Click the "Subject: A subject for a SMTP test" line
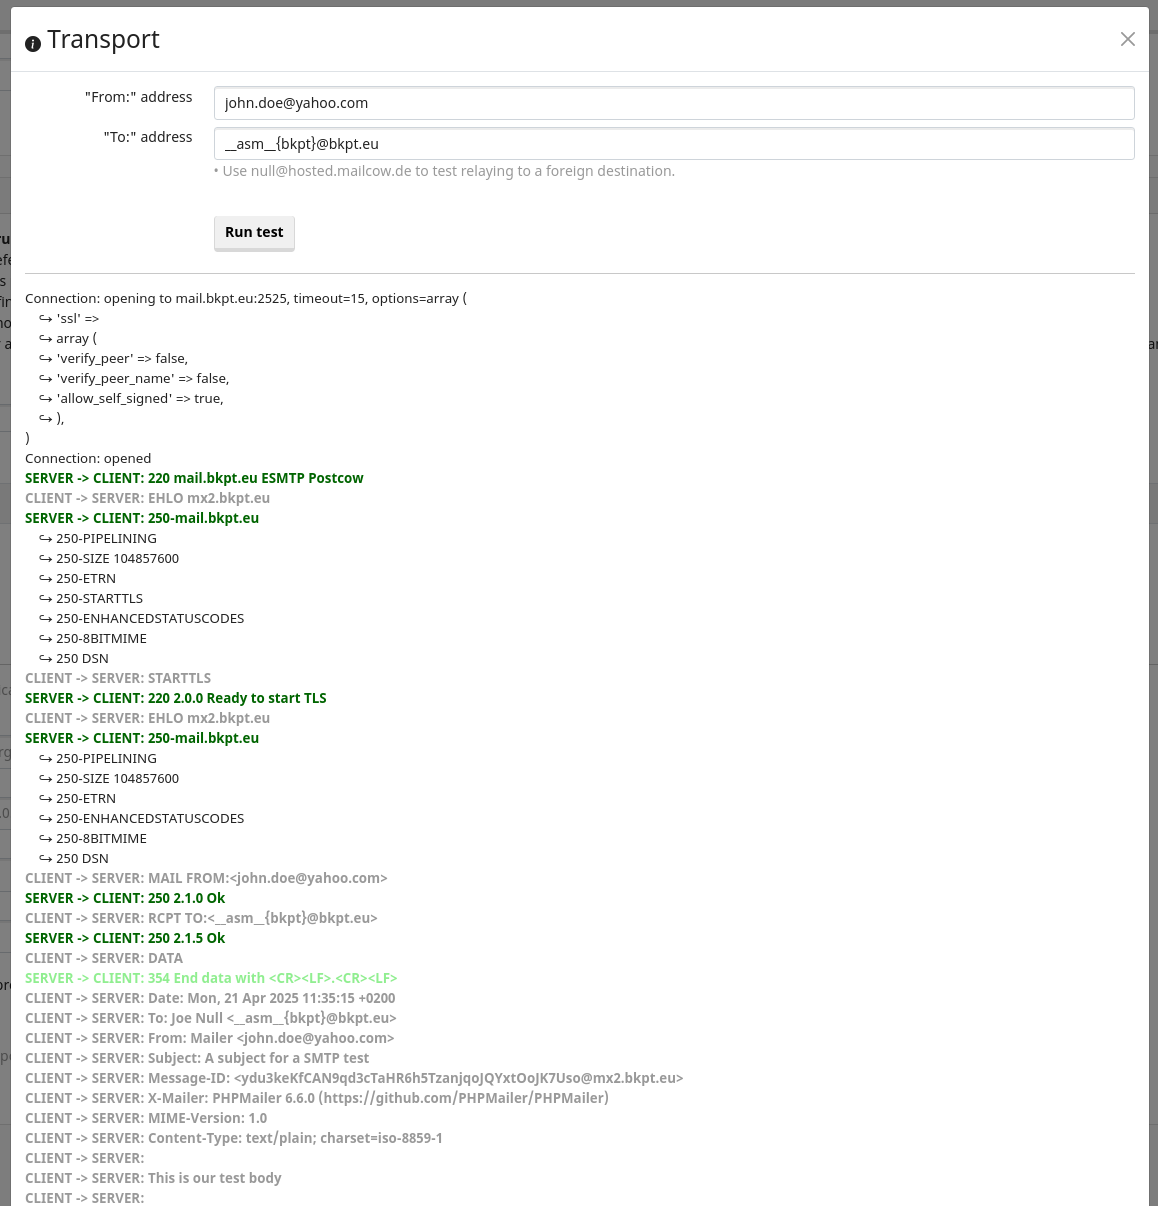The width and height of the screenshot is (1160, 1207). [197, 1058]
